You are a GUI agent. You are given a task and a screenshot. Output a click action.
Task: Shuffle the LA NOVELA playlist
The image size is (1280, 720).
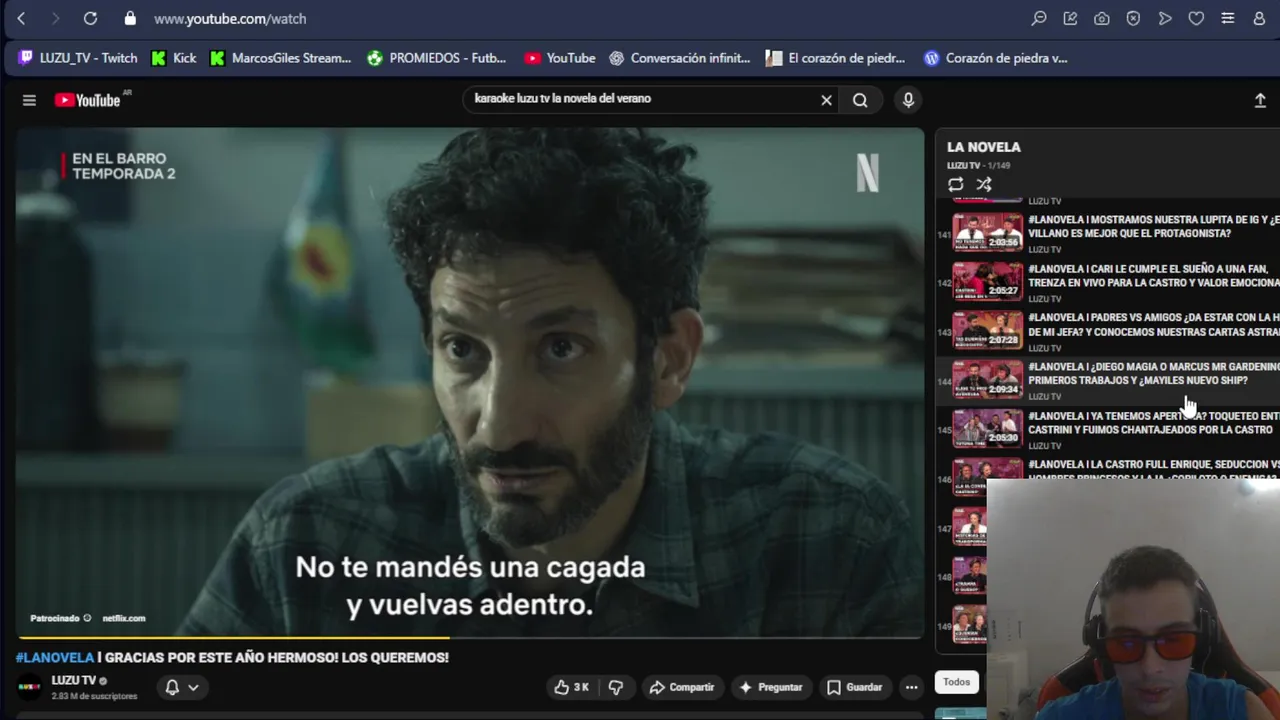point(984,184)
